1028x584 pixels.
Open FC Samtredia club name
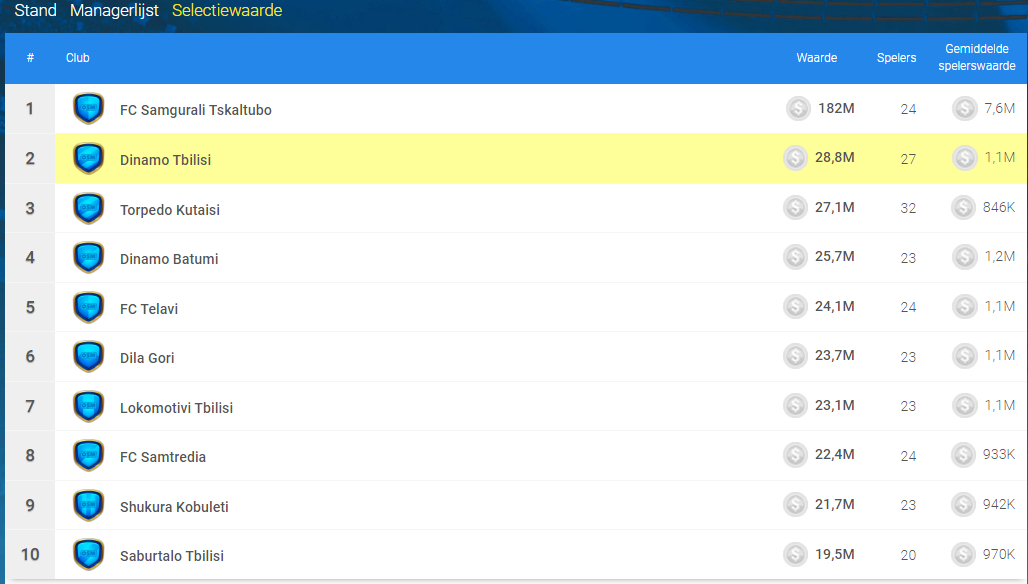click(163, 457)
